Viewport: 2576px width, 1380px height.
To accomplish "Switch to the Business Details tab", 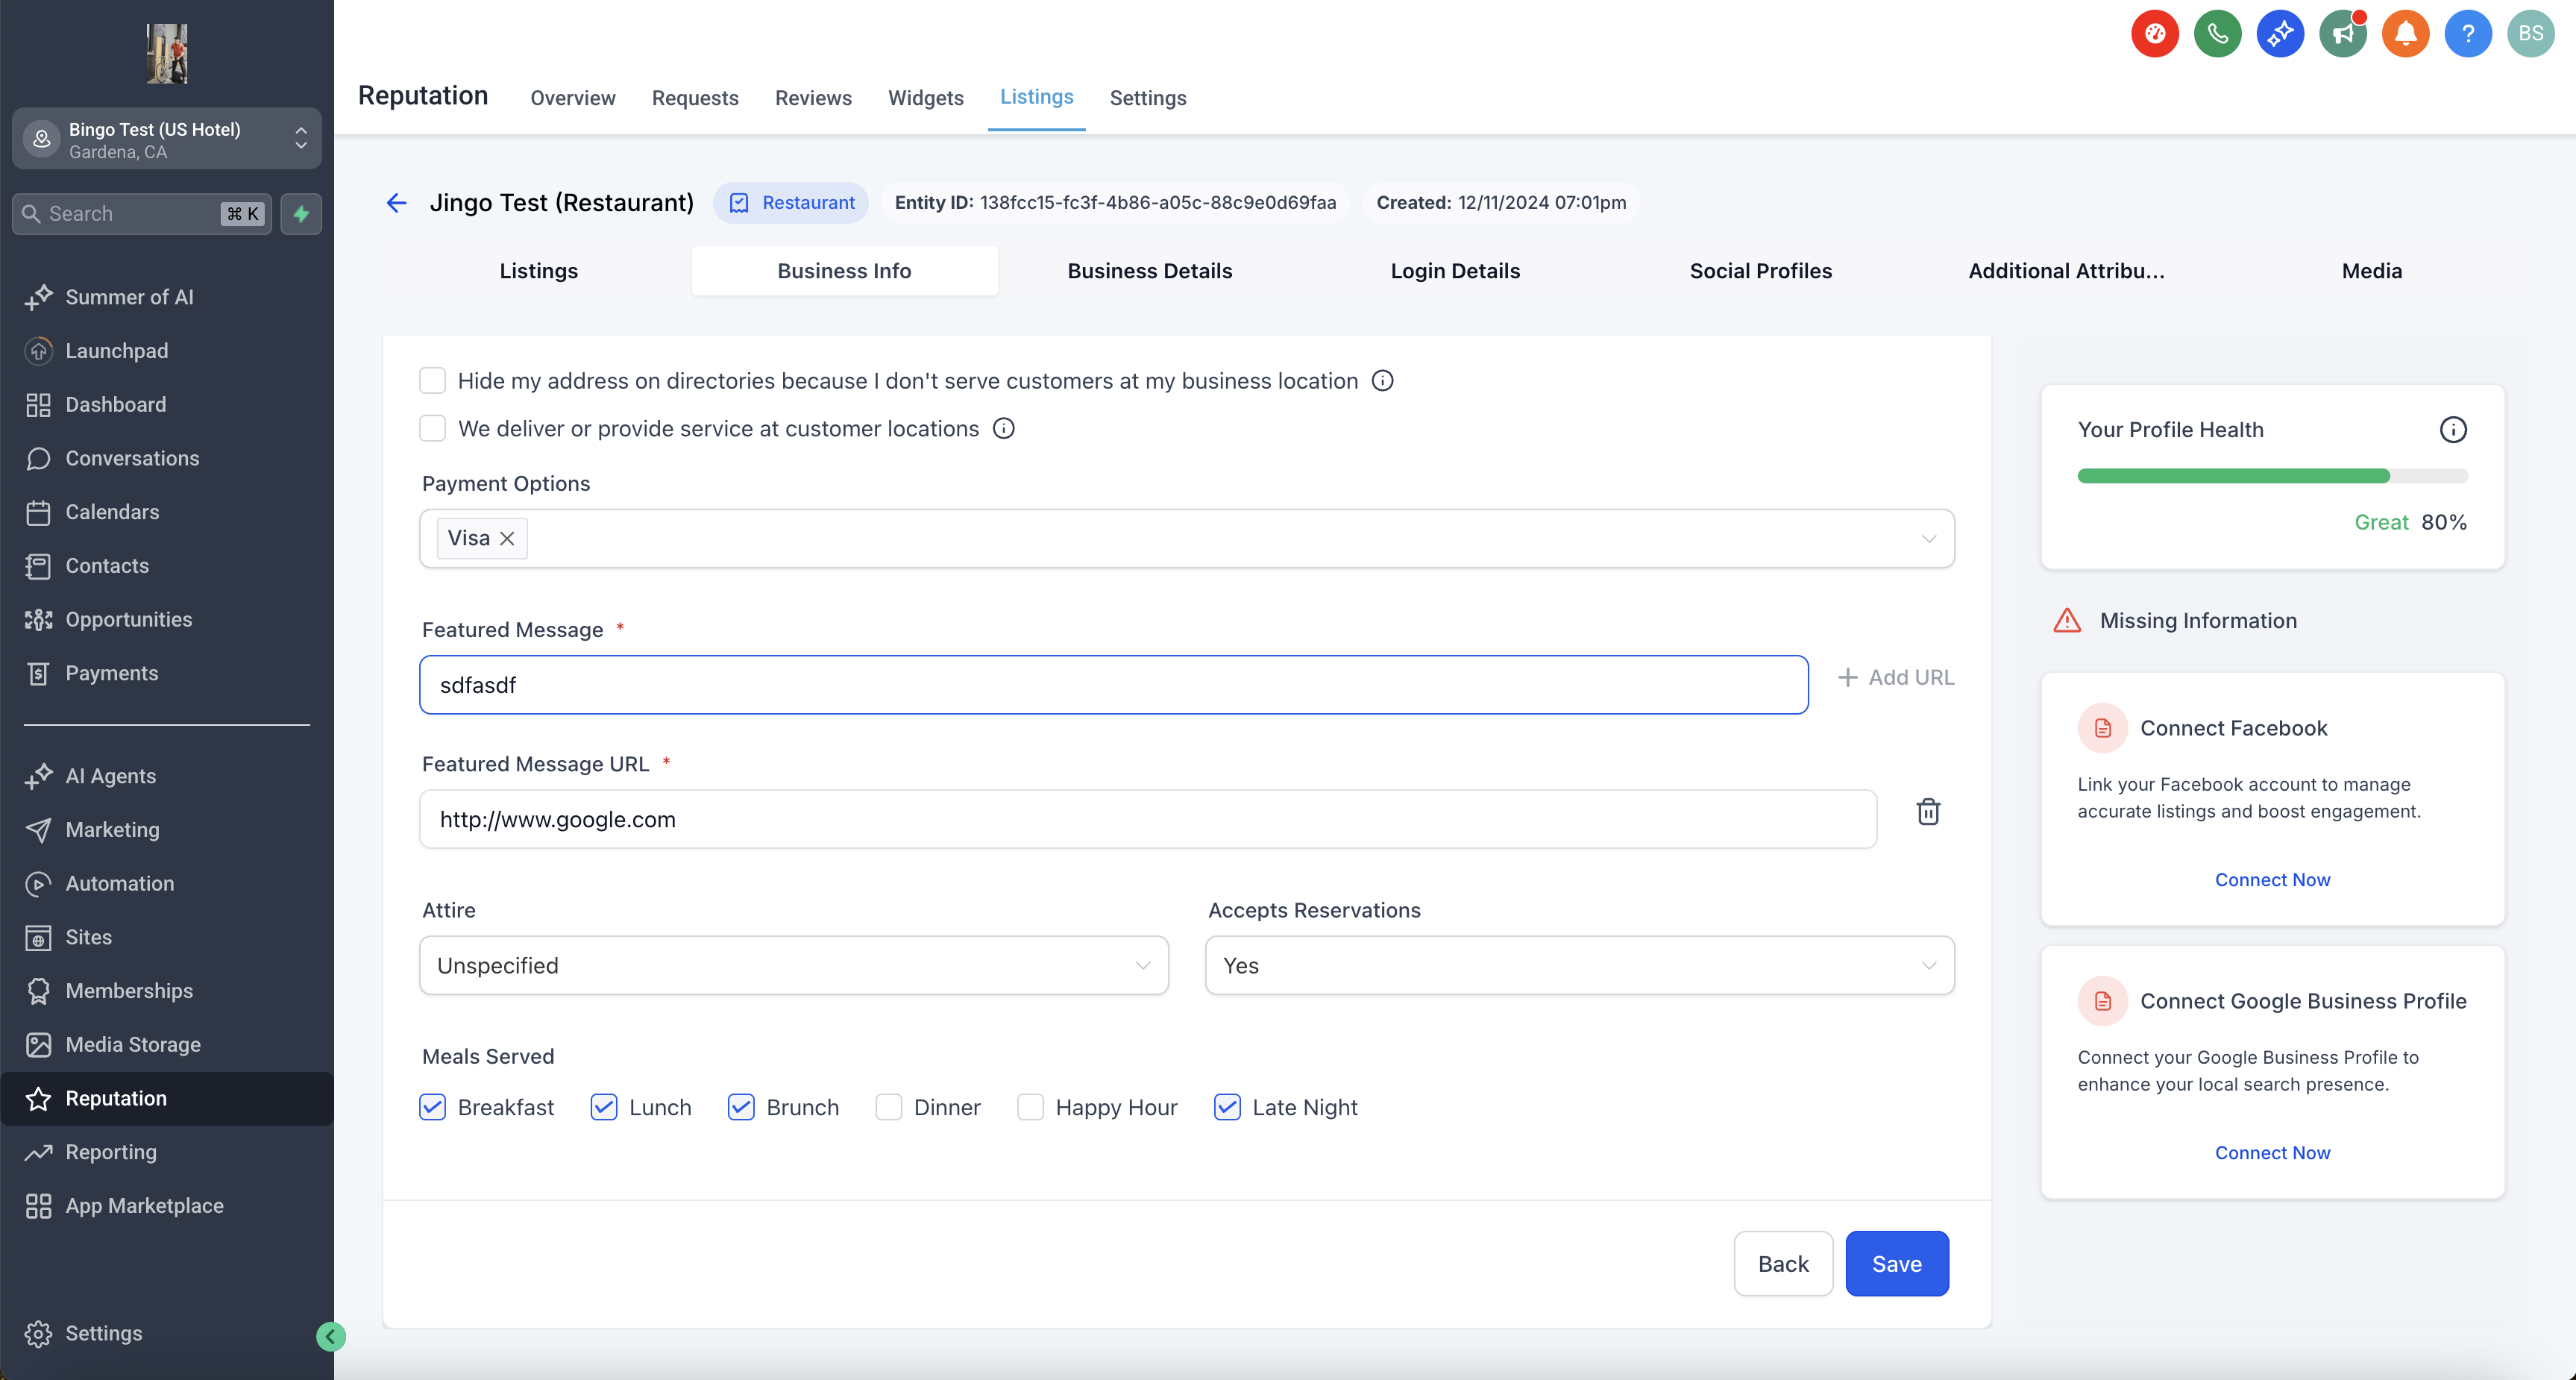I will click(1149, 271).
